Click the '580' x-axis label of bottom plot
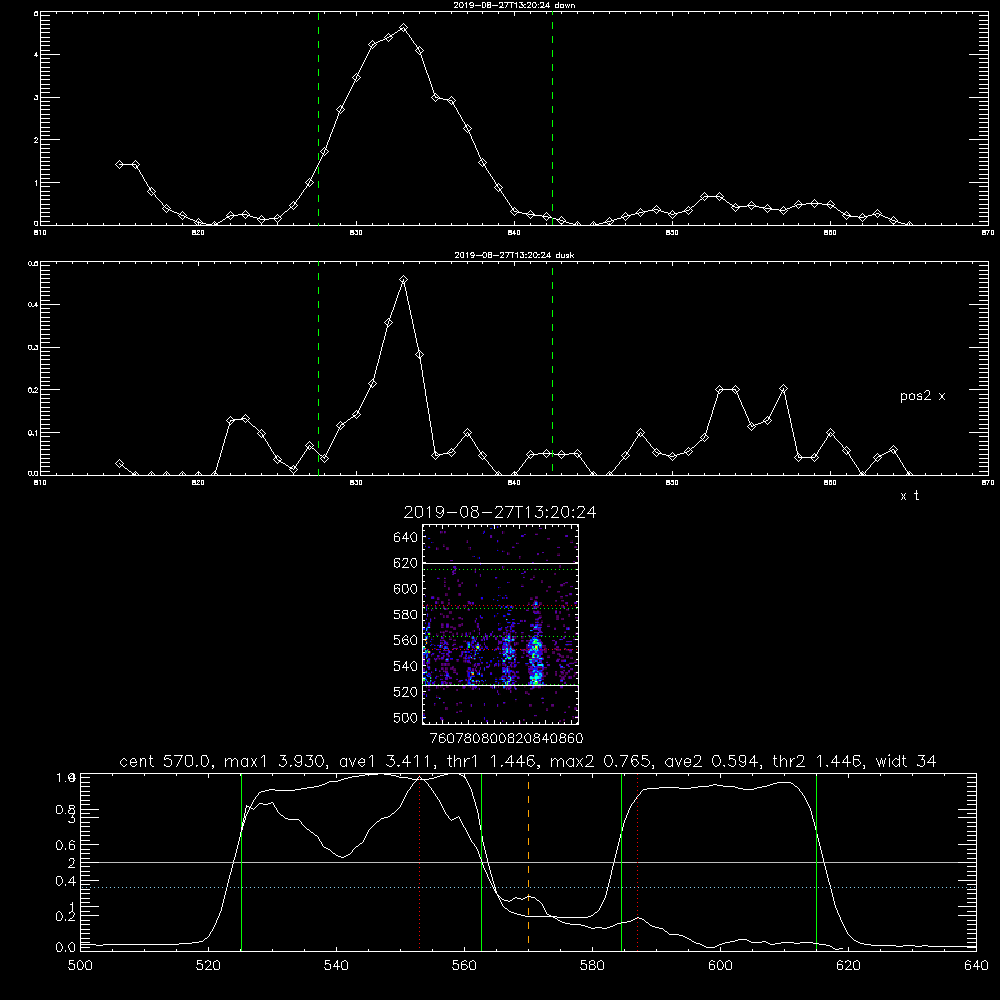This screenshot has width=1000, height=1000. 592,966
